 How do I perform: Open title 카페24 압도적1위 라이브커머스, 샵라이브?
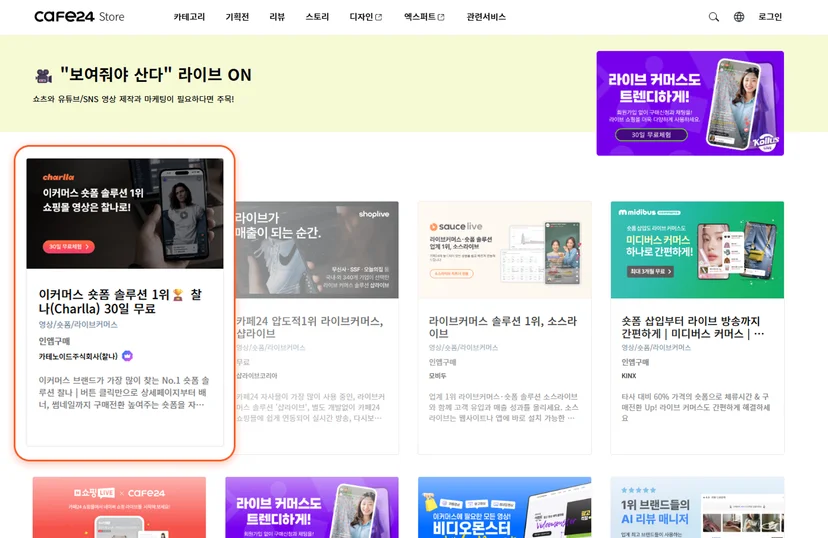pyautogui.click(x=309, y=327)
